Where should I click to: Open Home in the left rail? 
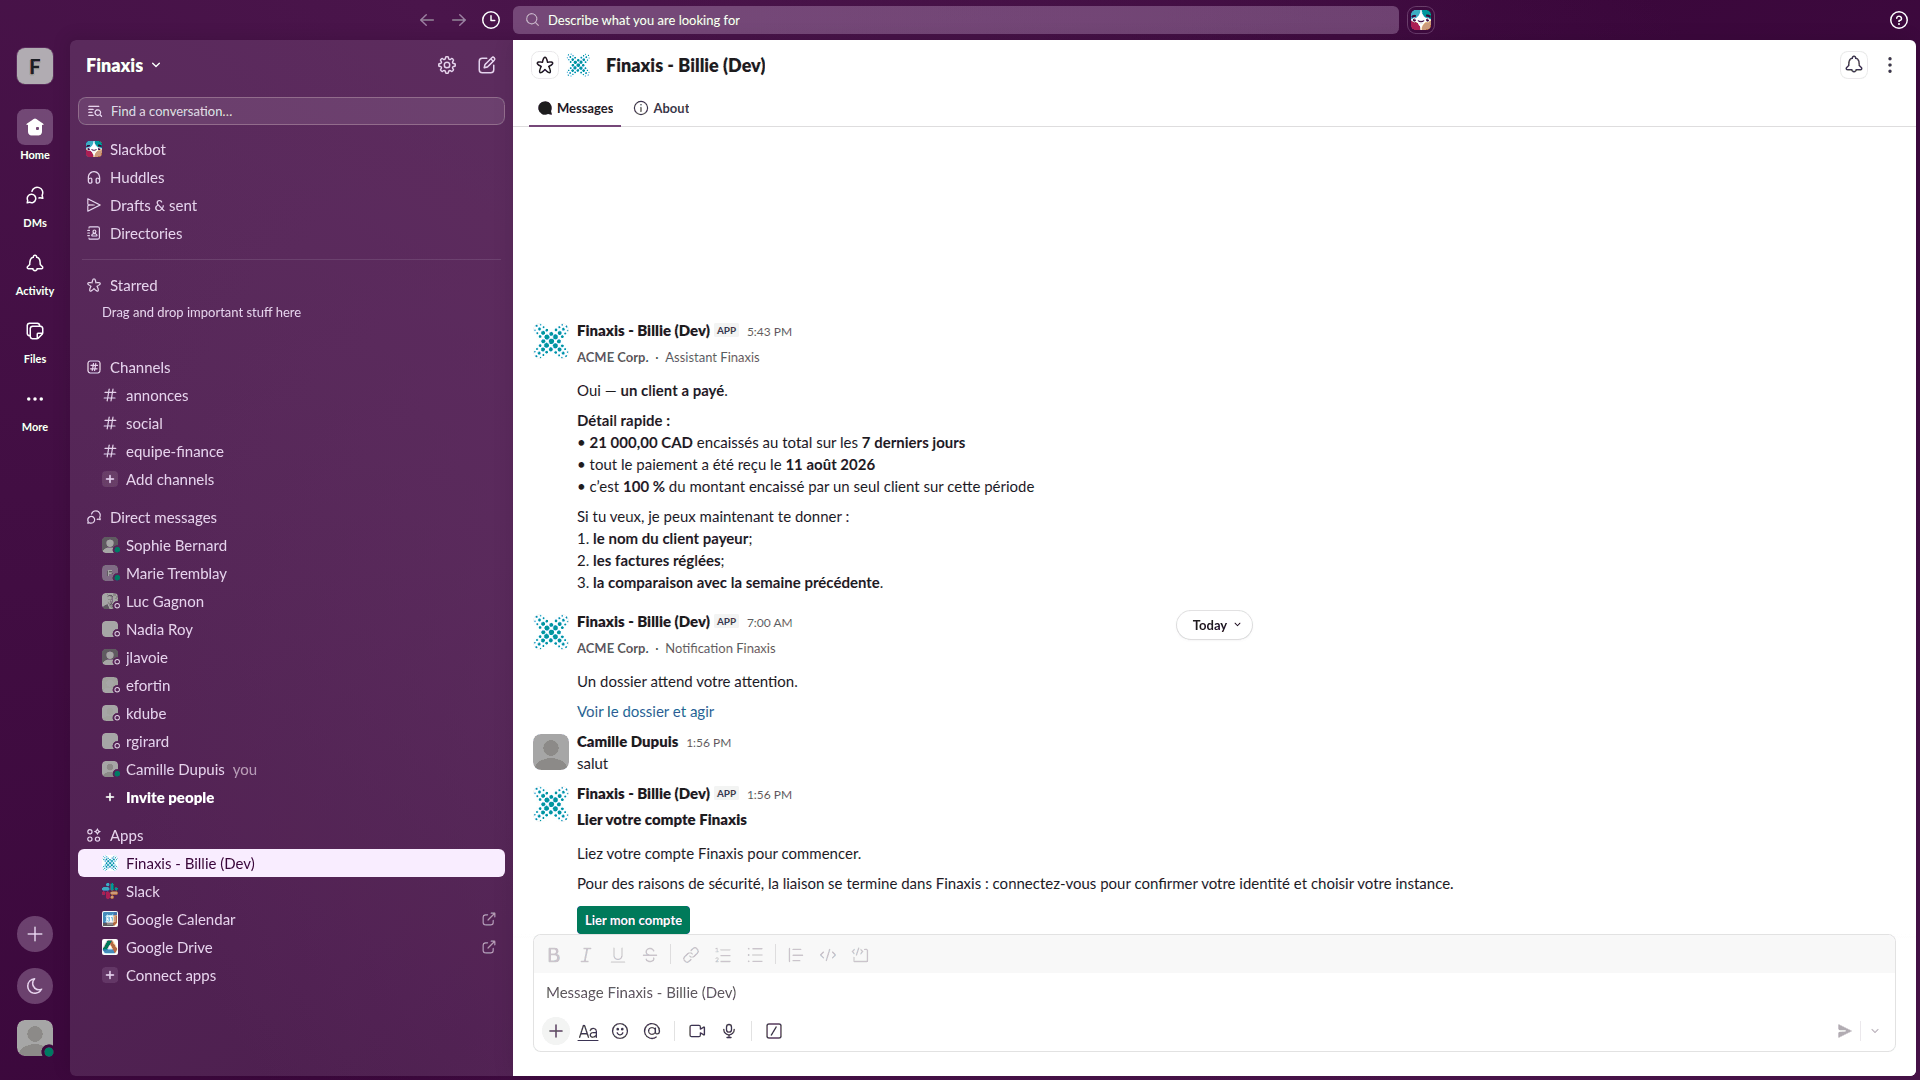[35, 135]
